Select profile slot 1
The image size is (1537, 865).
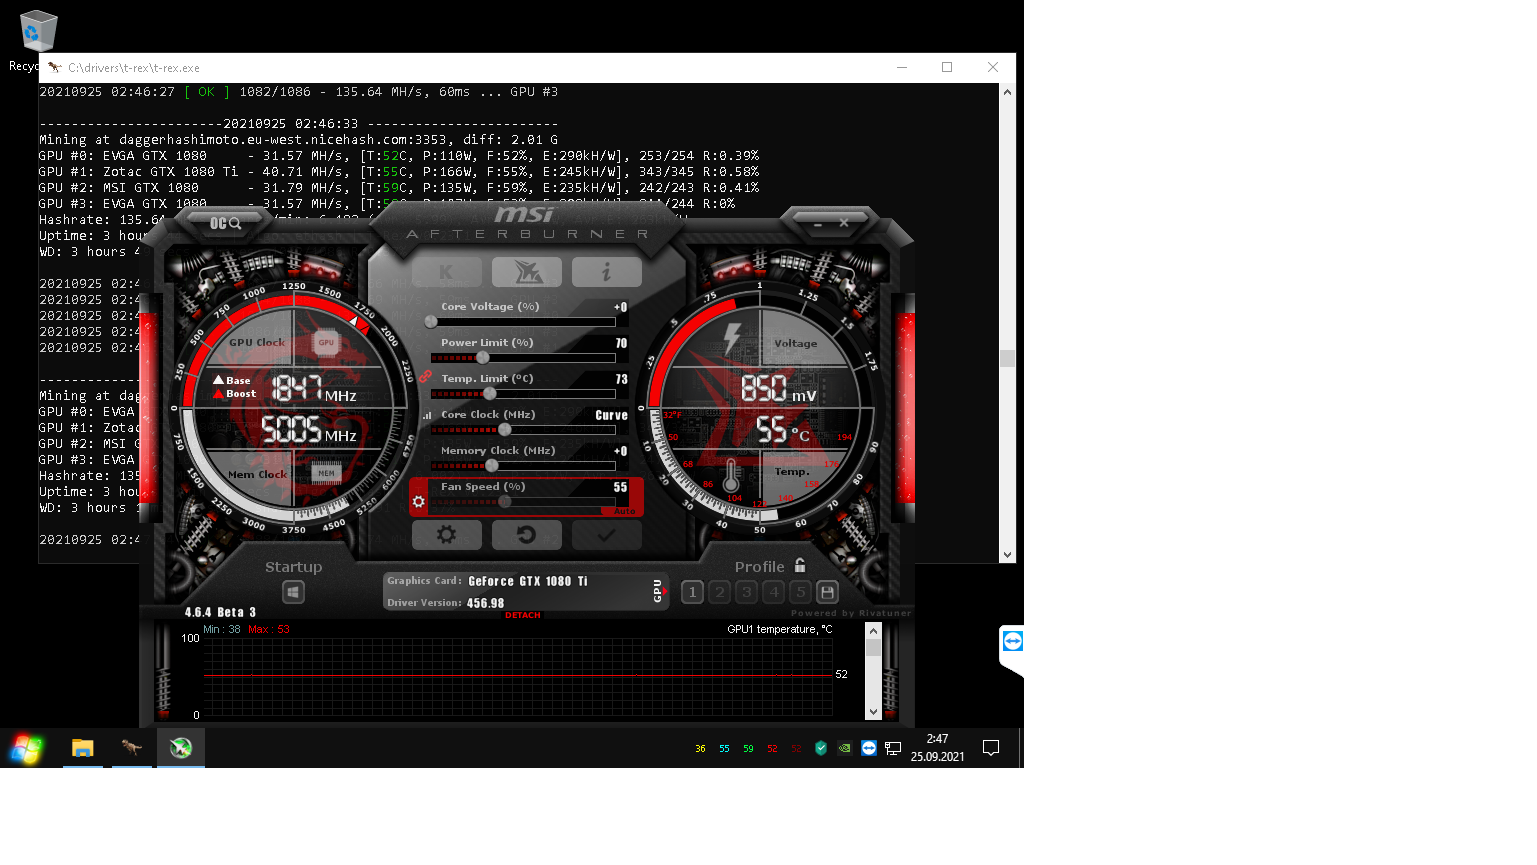(692, 592)
